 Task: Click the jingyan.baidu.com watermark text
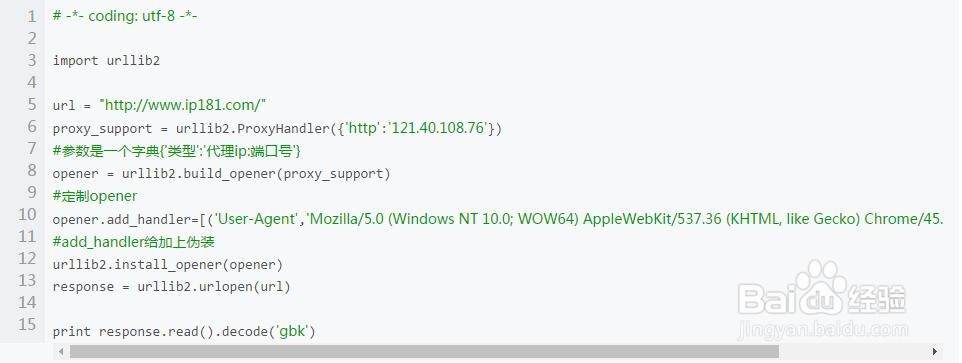coord(822,330)
